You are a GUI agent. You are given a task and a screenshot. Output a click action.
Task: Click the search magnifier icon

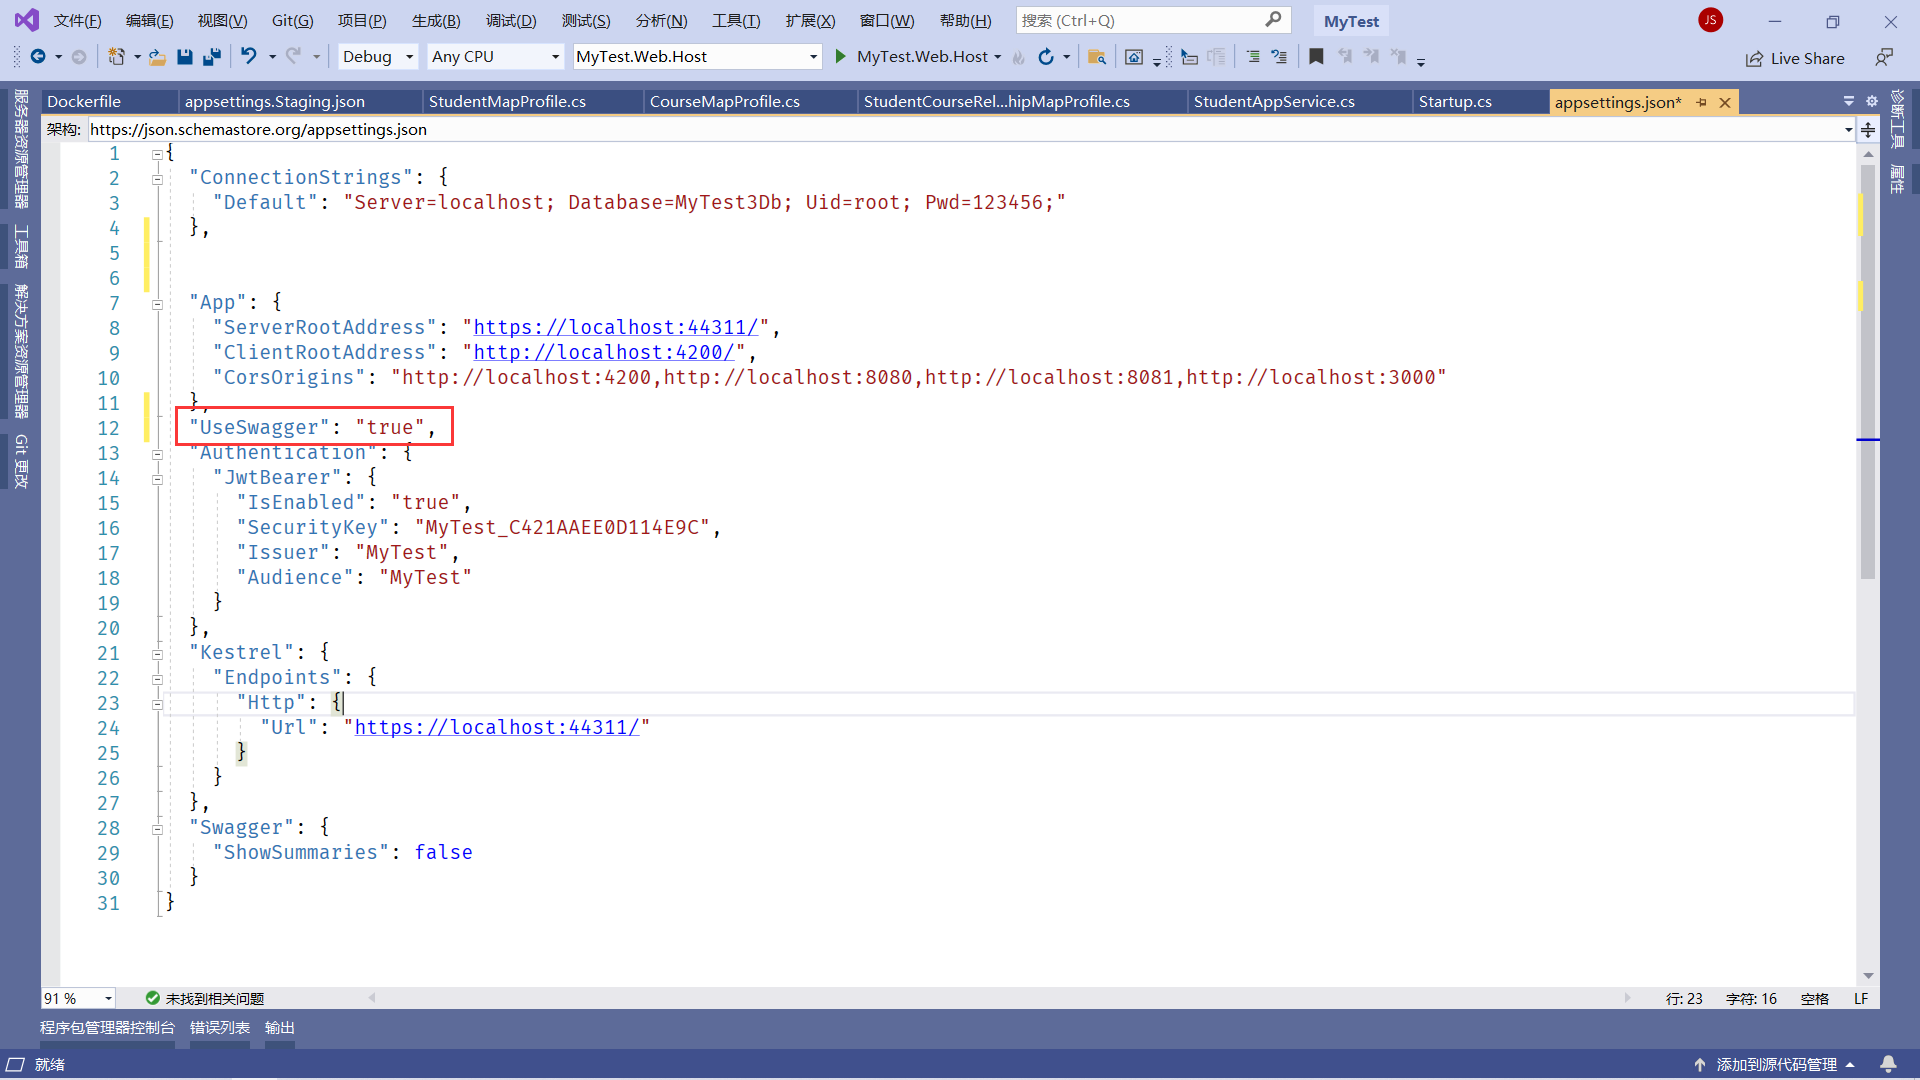pos(1273,20)
